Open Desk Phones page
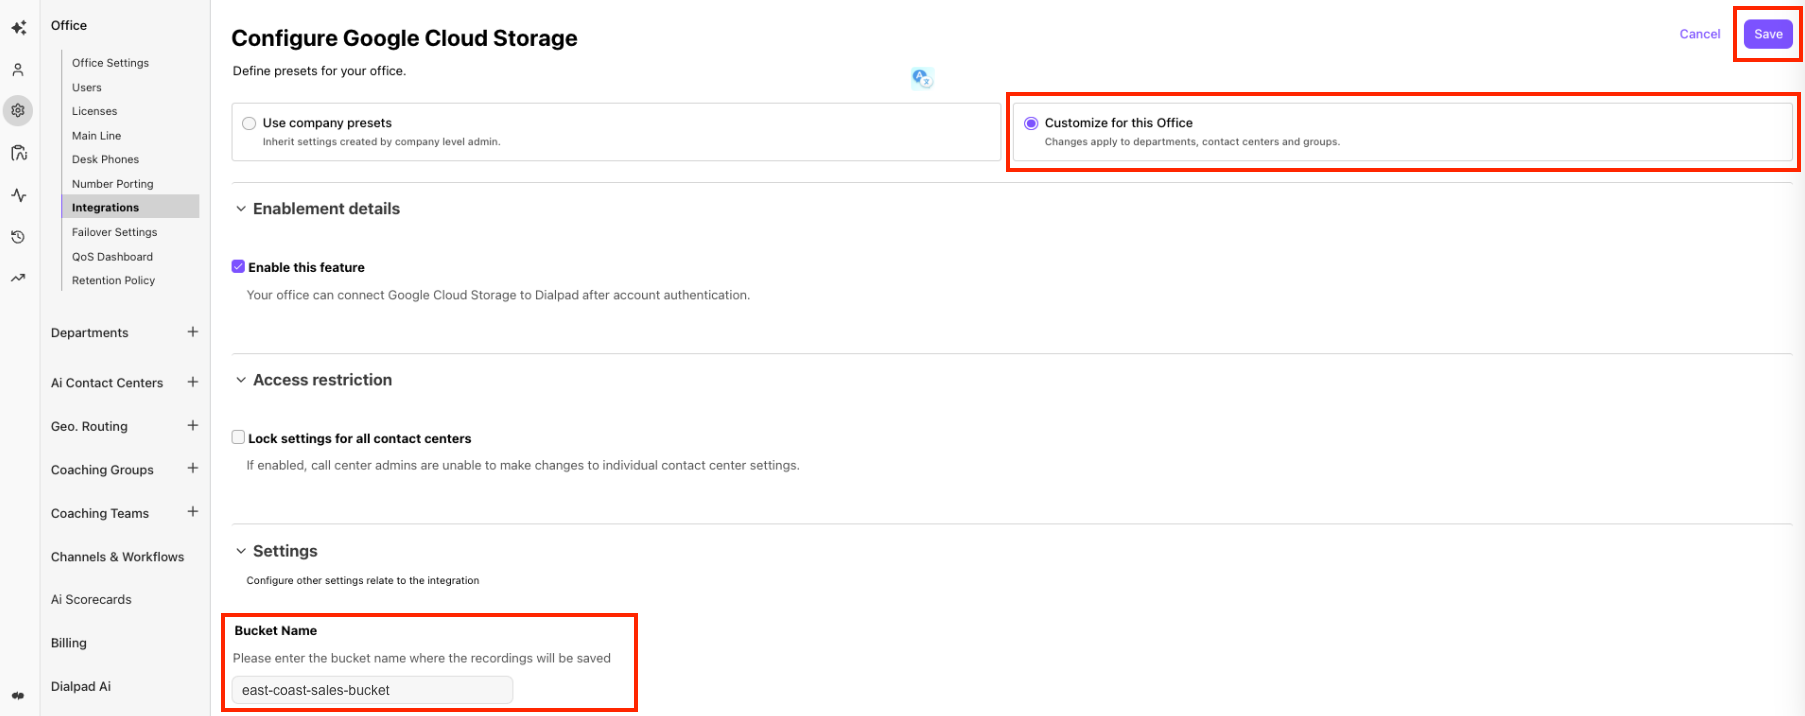The height and width of the screenshot is (716, 1805). click(x=105, y=160)
